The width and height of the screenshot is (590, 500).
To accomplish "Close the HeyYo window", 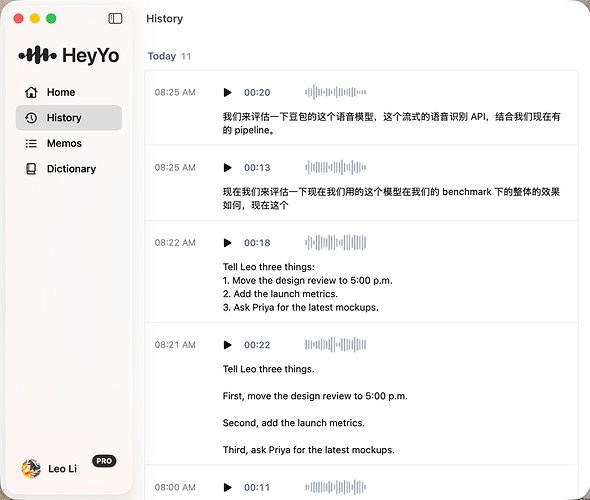I will coord(18,18).
